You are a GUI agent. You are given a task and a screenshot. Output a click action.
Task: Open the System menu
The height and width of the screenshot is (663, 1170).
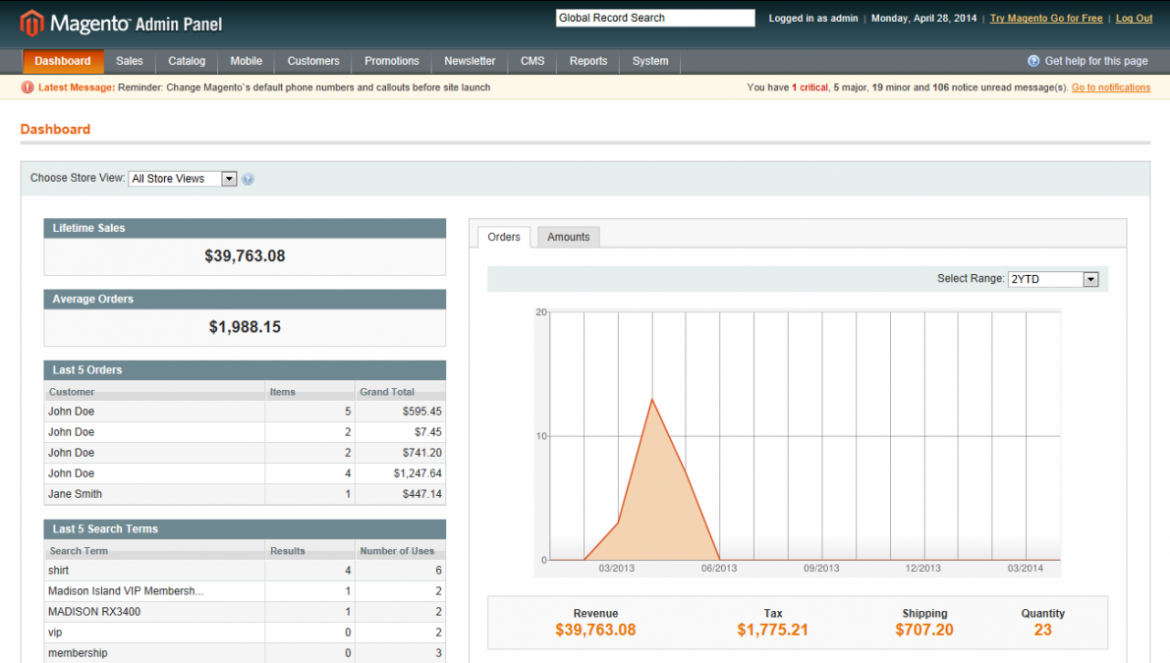649,61
